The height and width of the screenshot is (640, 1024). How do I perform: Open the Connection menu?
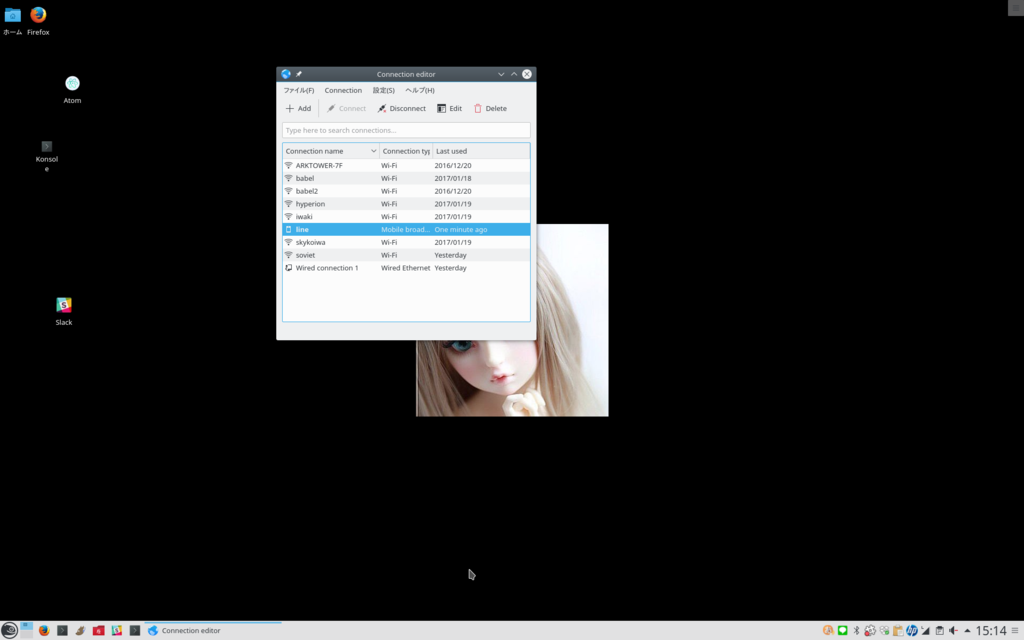tap(343, 90)
